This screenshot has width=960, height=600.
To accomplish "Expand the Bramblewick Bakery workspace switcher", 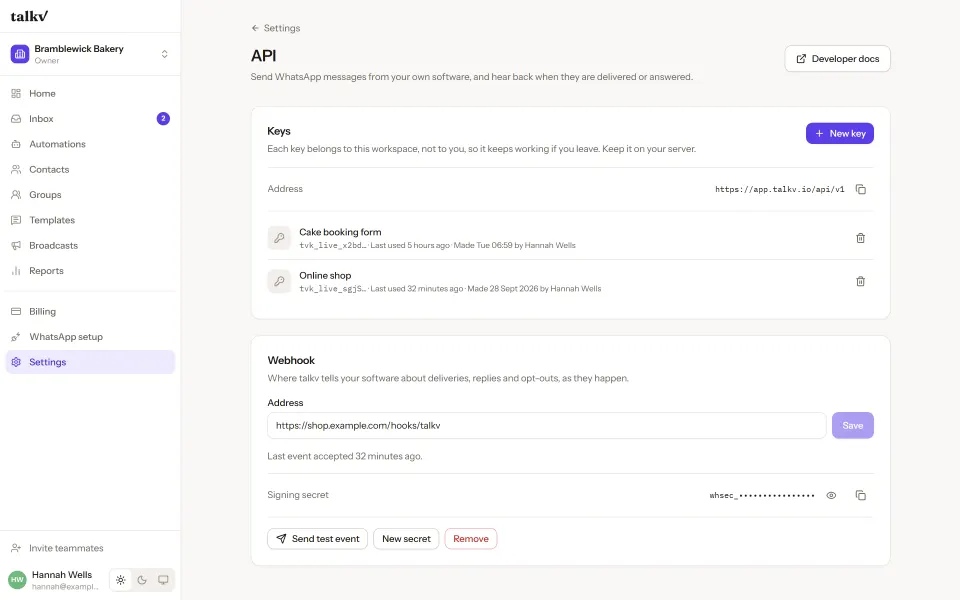I will tap(164, 54).
